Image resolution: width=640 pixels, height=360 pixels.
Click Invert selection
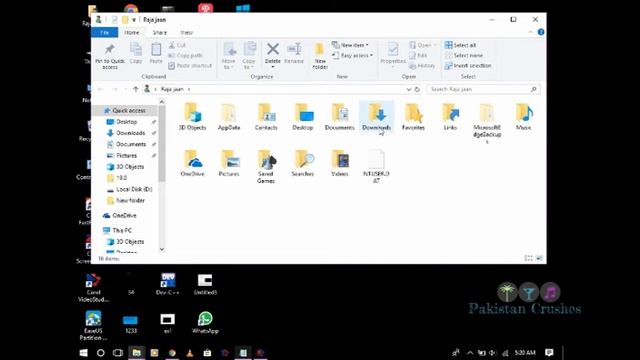coord(468,65)
